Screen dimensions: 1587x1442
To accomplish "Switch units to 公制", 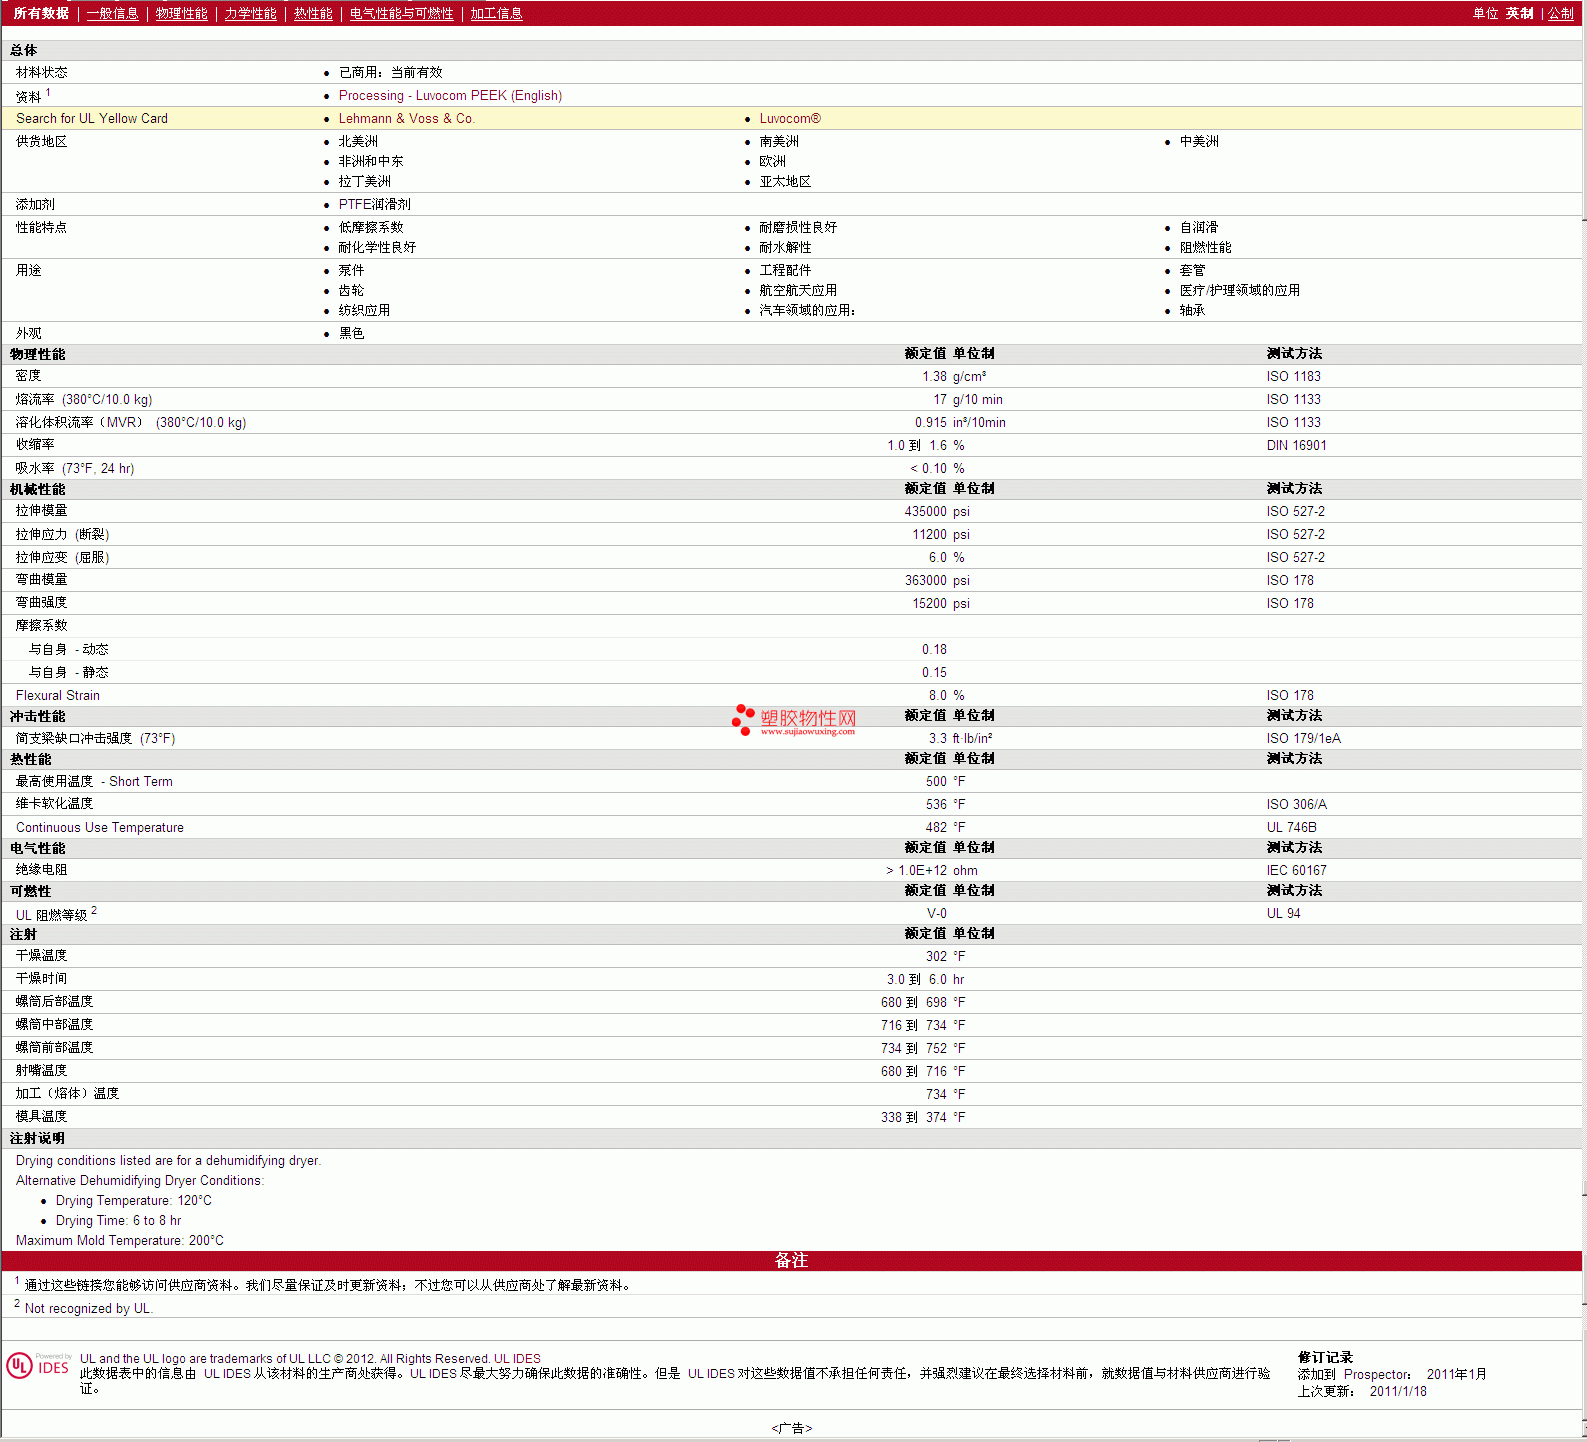I will point(1560,14).
